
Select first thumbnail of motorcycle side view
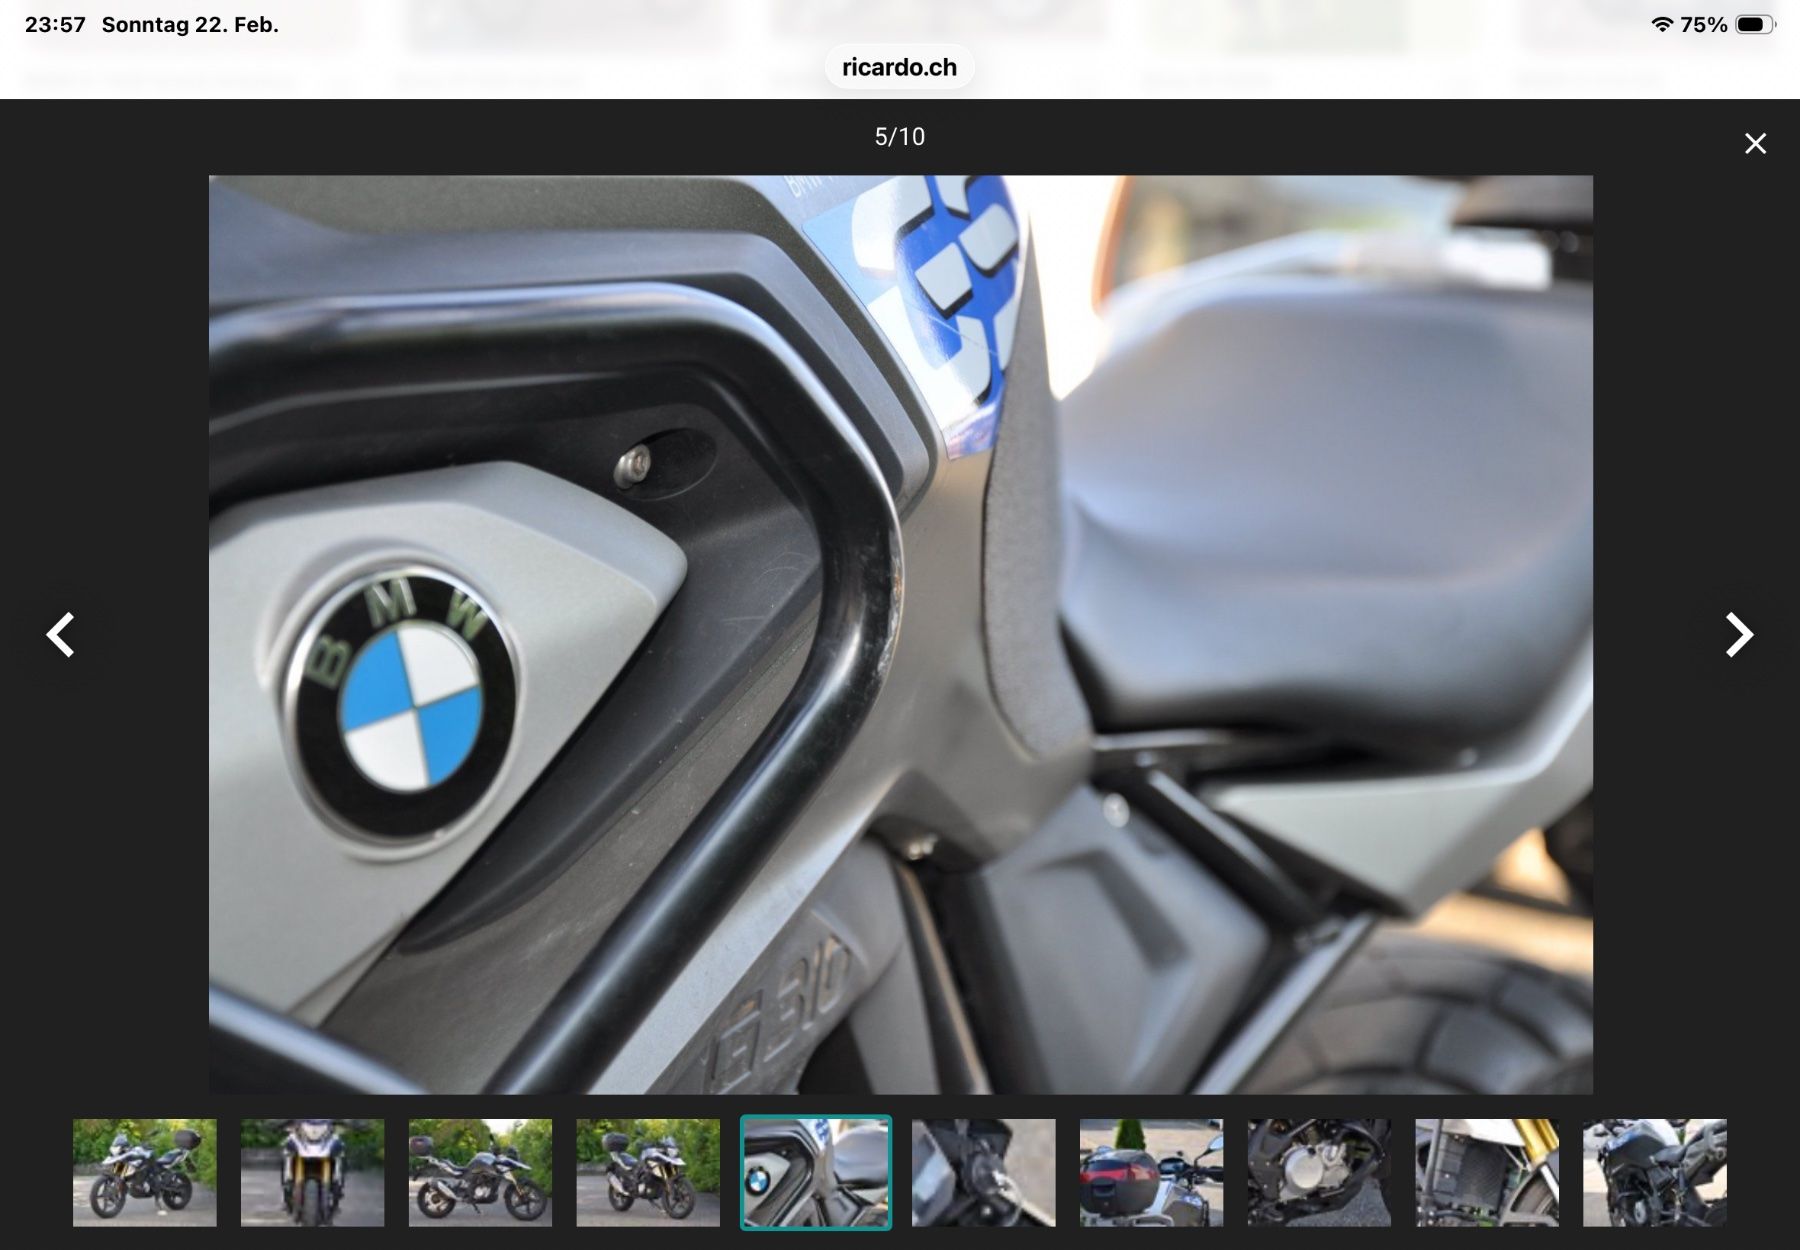(145, 1172)
